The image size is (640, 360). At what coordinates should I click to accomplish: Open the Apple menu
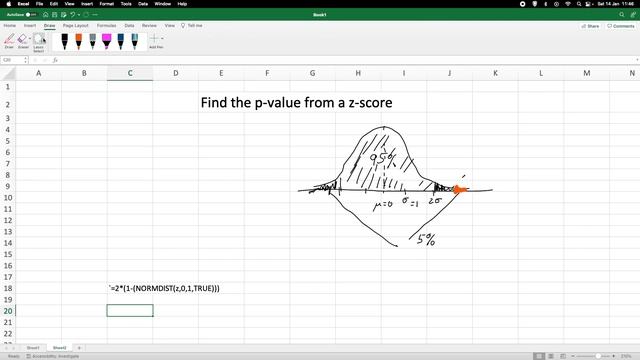tap(9, 4)
